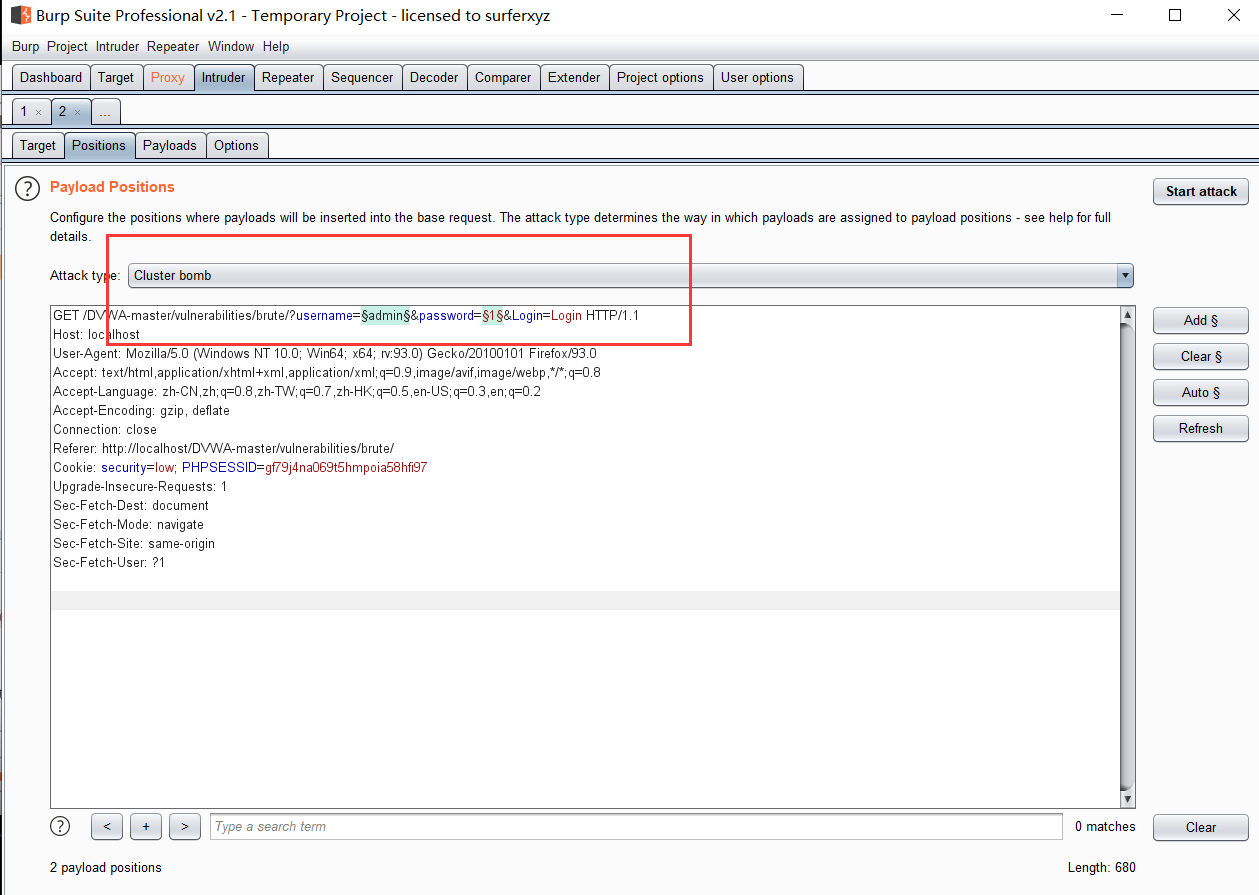Click the Sec-Fetch-Mode: navigate line
Screen dimensions: 1259x895
128,525
